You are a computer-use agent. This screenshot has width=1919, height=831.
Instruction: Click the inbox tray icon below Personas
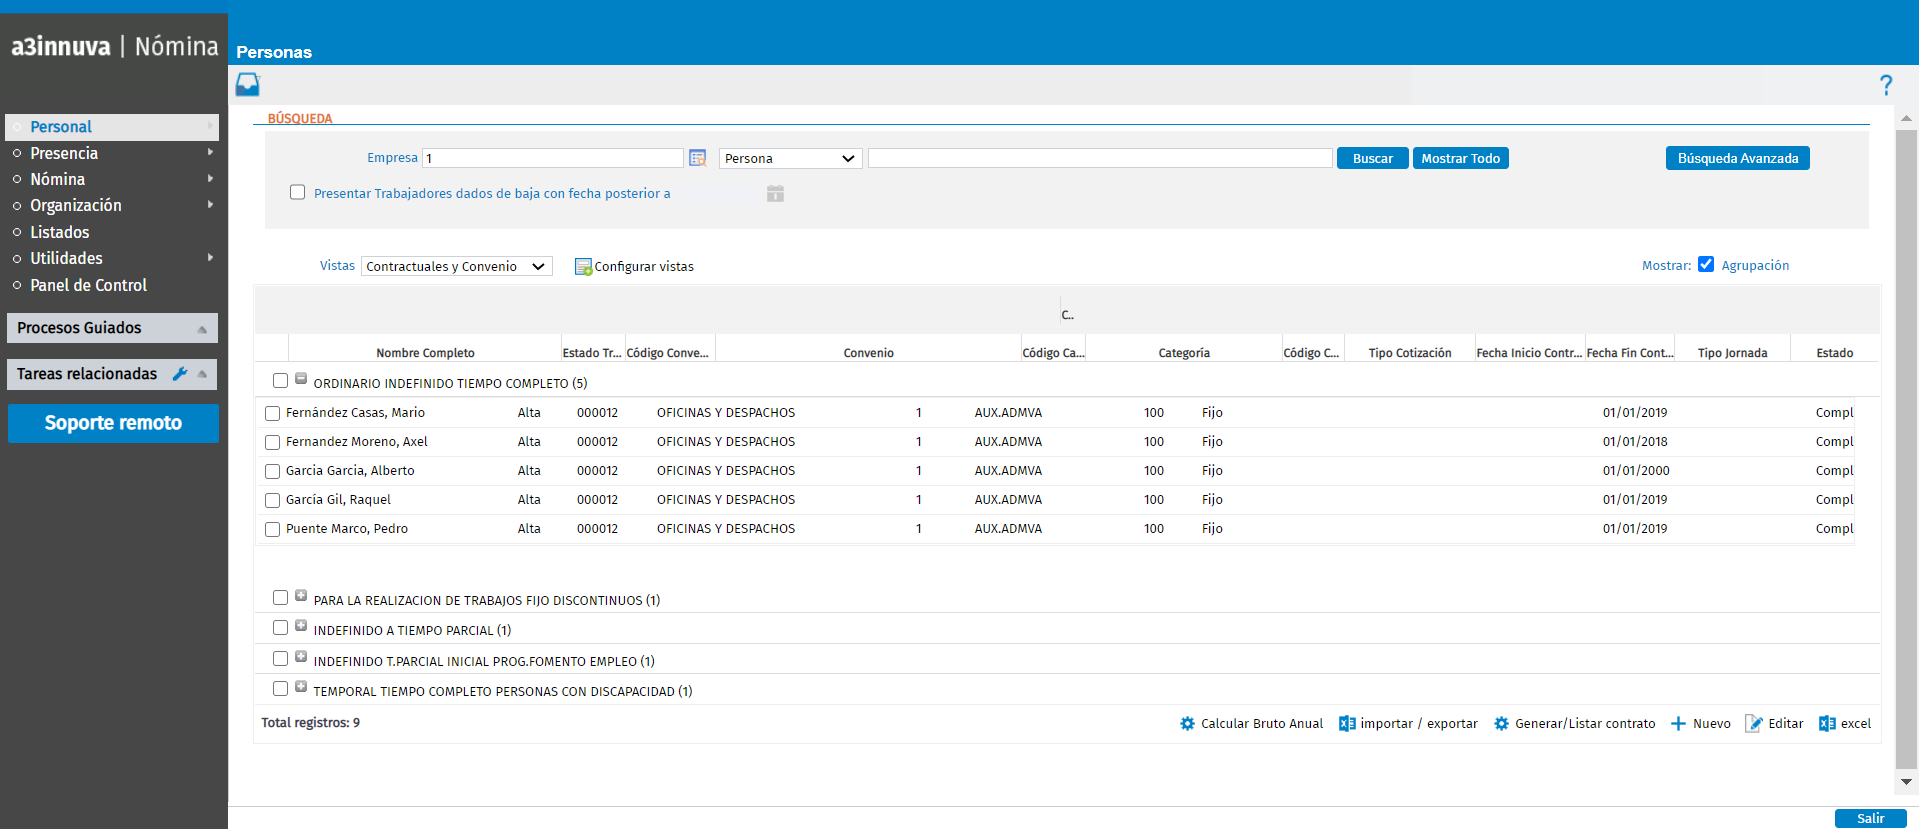pyautogui.click(x=247, y=85)
